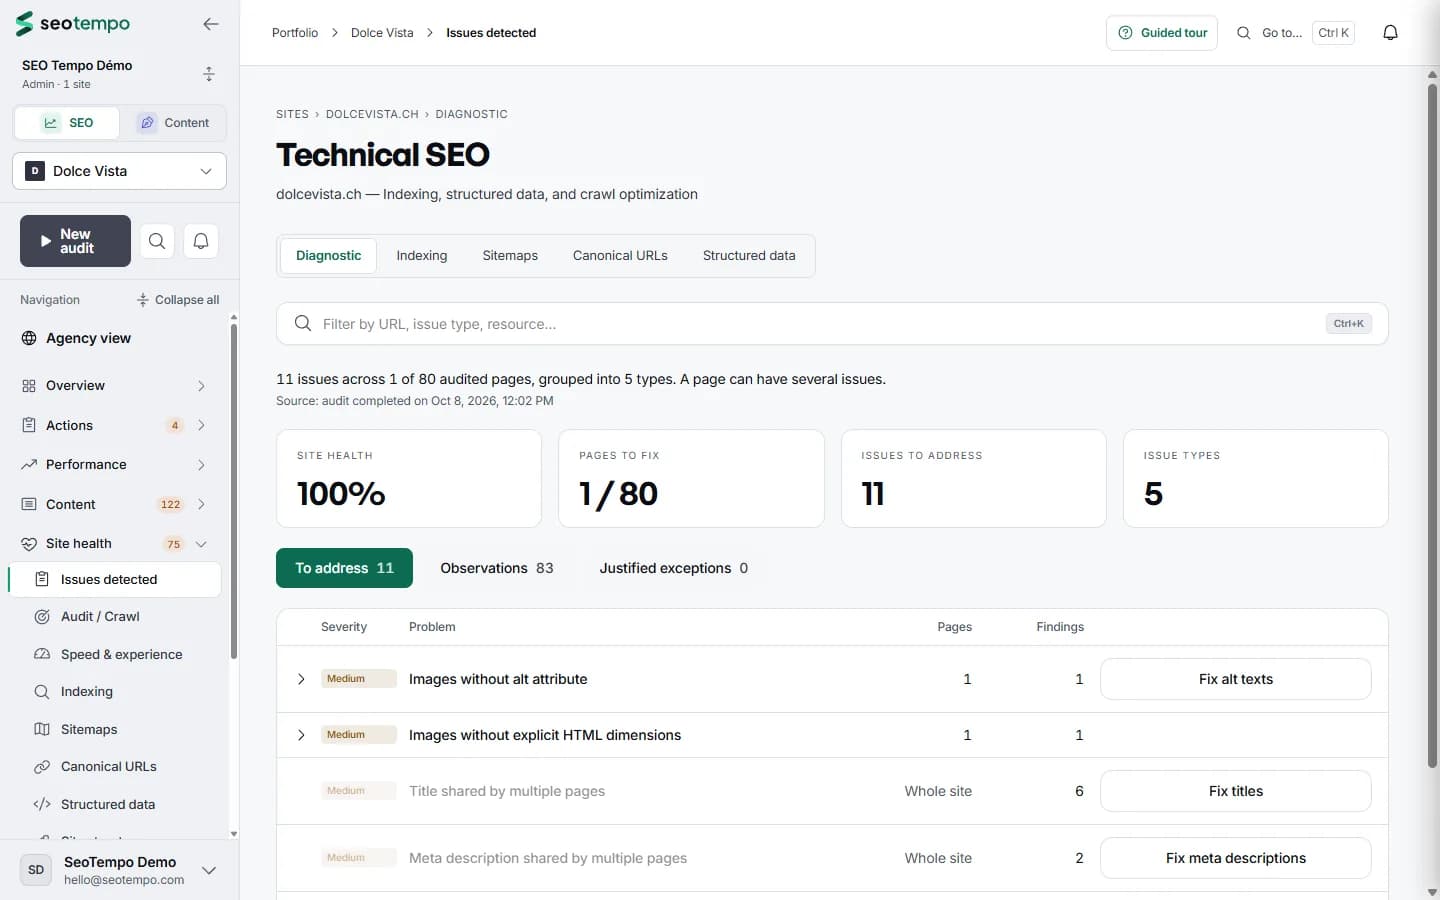Screen dimensions: 1440x900
Task: Switch to the Canonical URLs tab
Action: point(620,256)
